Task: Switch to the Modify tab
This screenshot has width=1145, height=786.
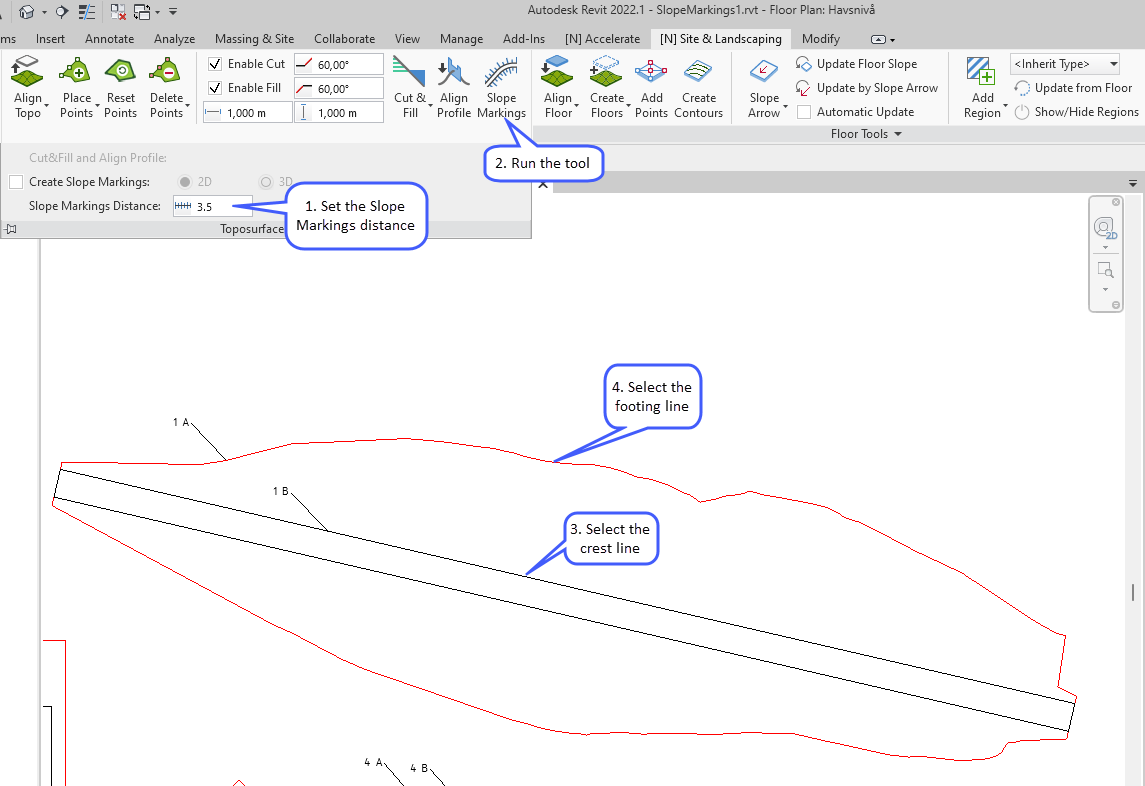Action: click(821, 39)
